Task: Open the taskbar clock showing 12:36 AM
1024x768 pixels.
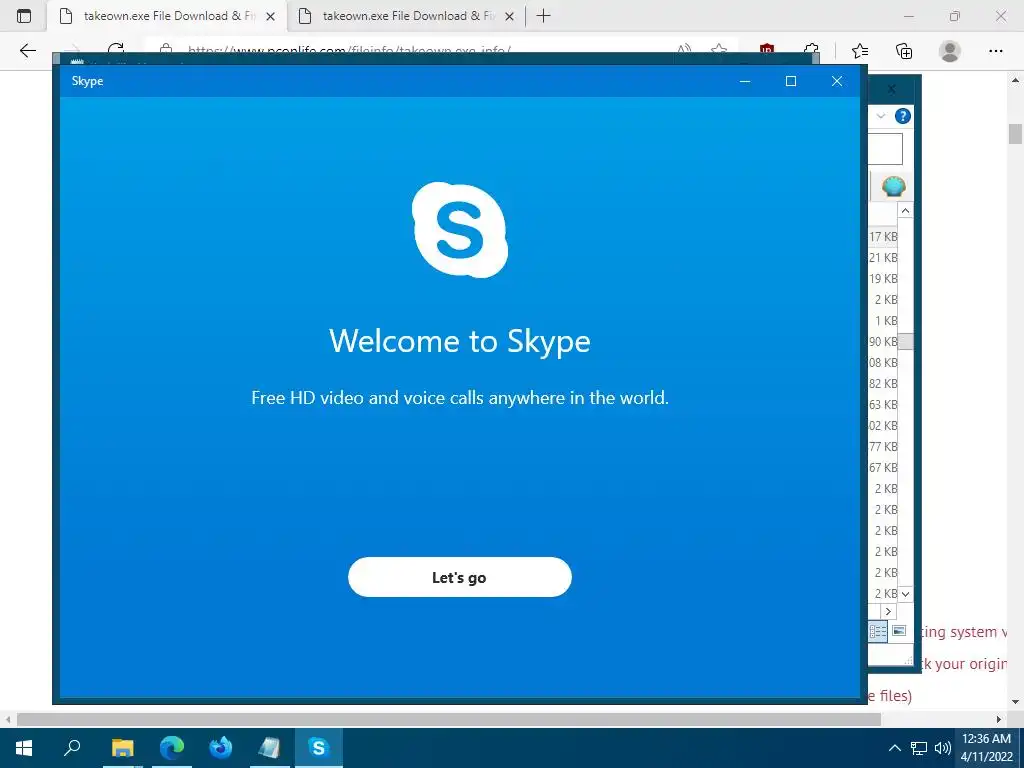Action: 986,748
